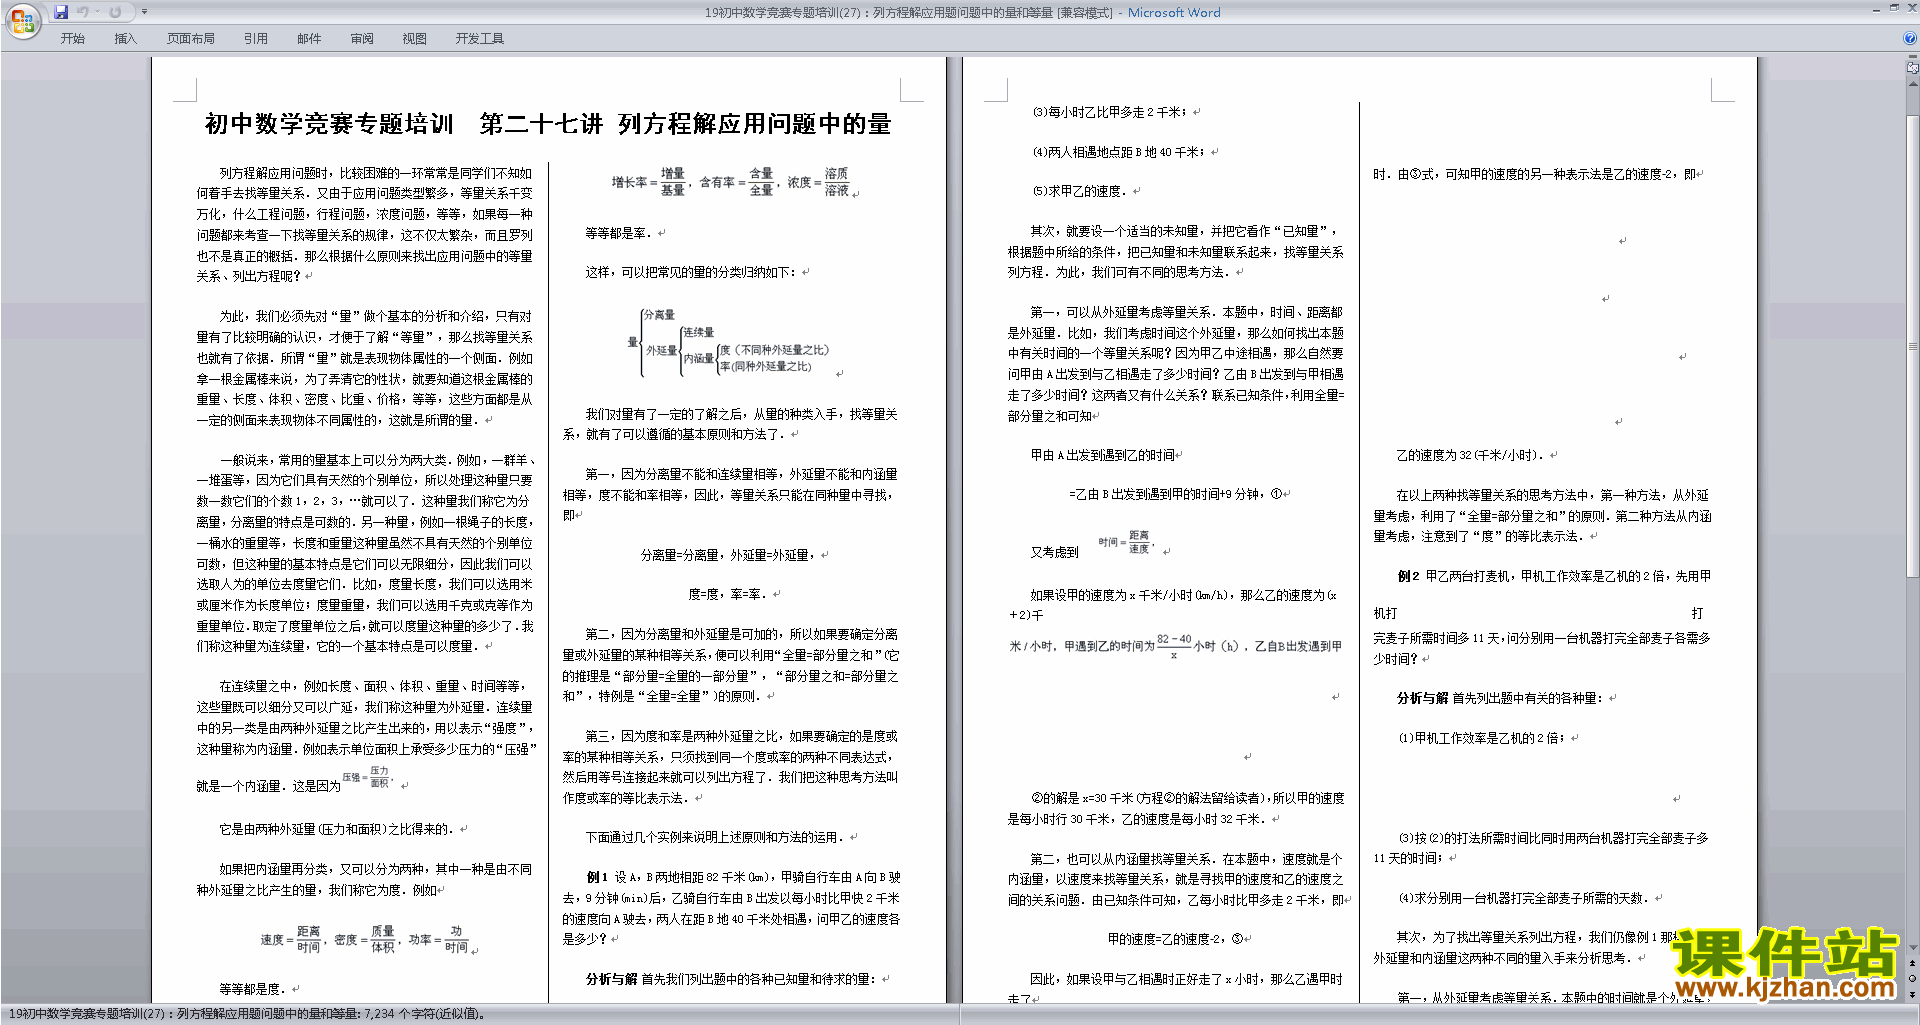Viewport: 1920px width, 1025px height.
Task: Switch to the 引用 tab
Action: point(255,38)
